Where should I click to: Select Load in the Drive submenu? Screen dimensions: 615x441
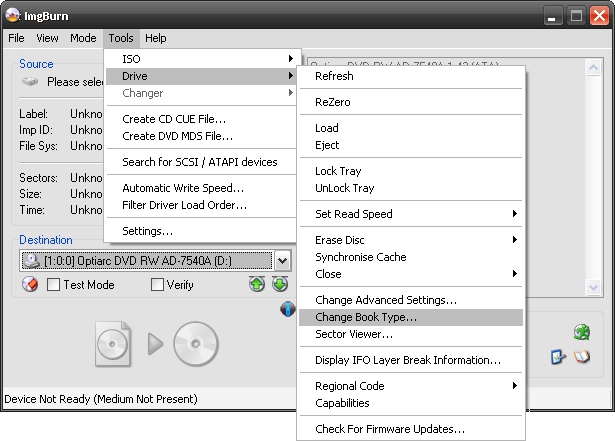(x=411, y=128)
